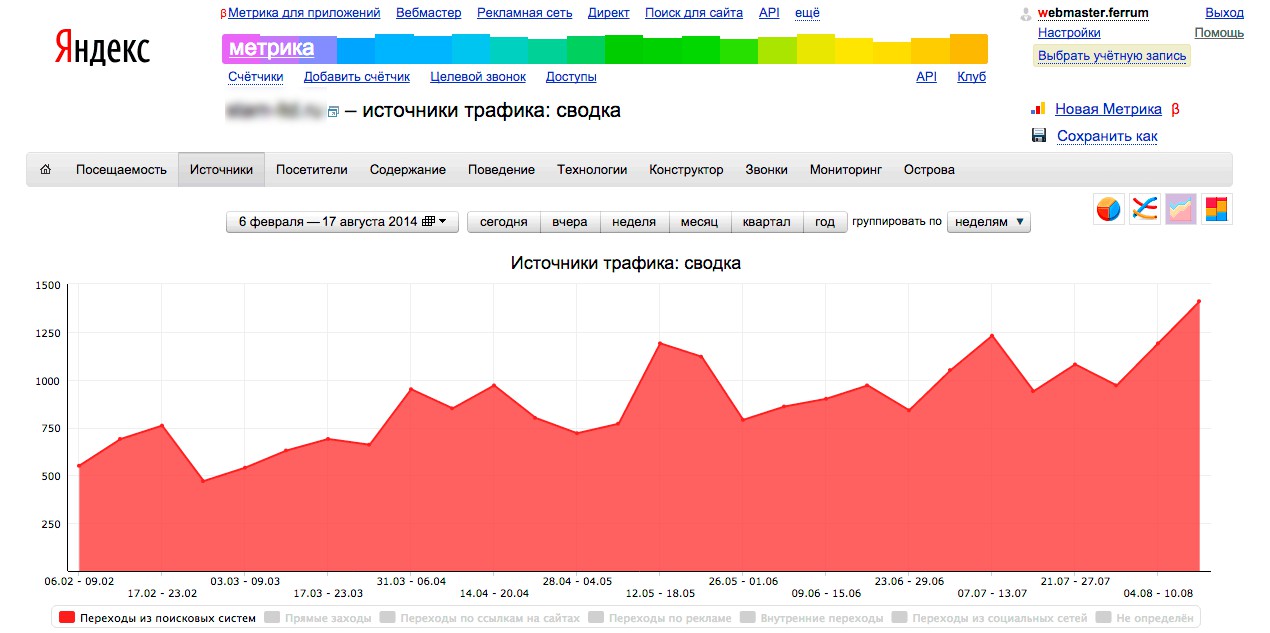Toggle 'Прямые заходы' legend series
Image resolution: width=1270 pixels, height=633 pixels.
[x=317, y=618]
